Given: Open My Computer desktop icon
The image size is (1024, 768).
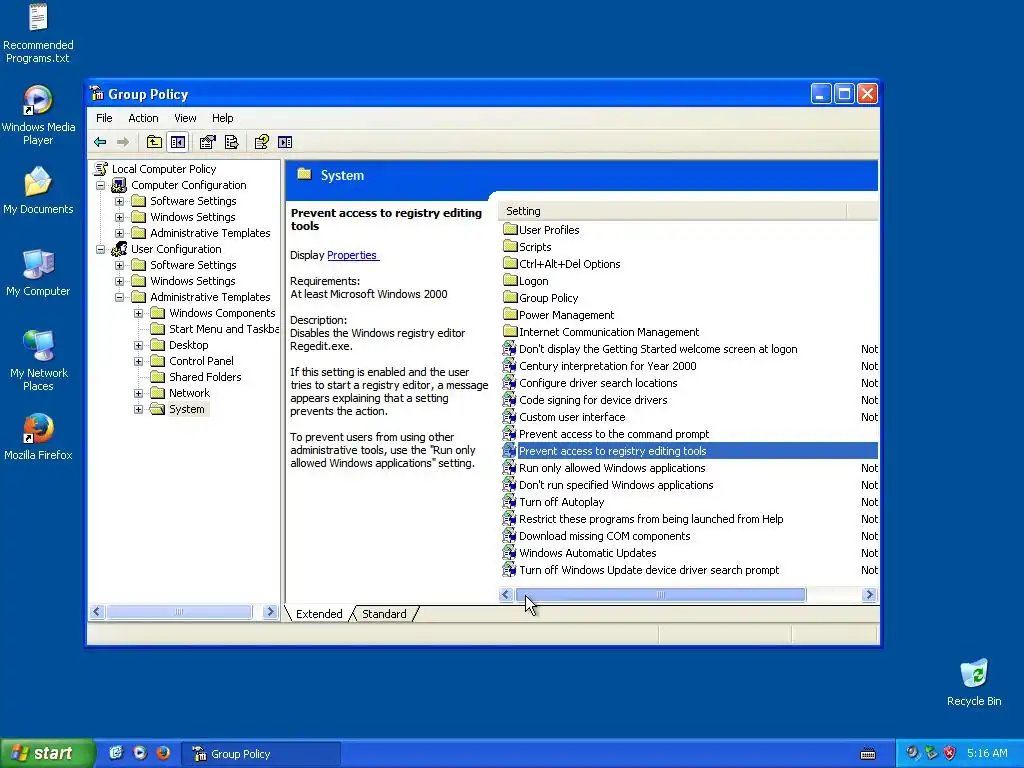Looking at the screenshot, I should (x=38, y=272).
